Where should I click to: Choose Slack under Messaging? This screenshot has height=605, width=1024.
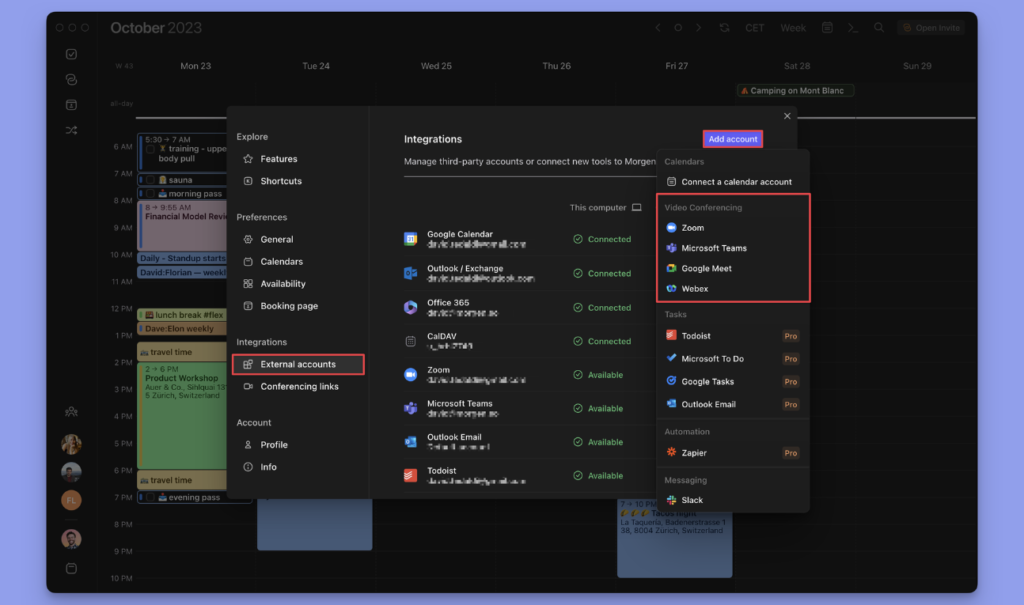pyautogui.click(x=691, y=500)
